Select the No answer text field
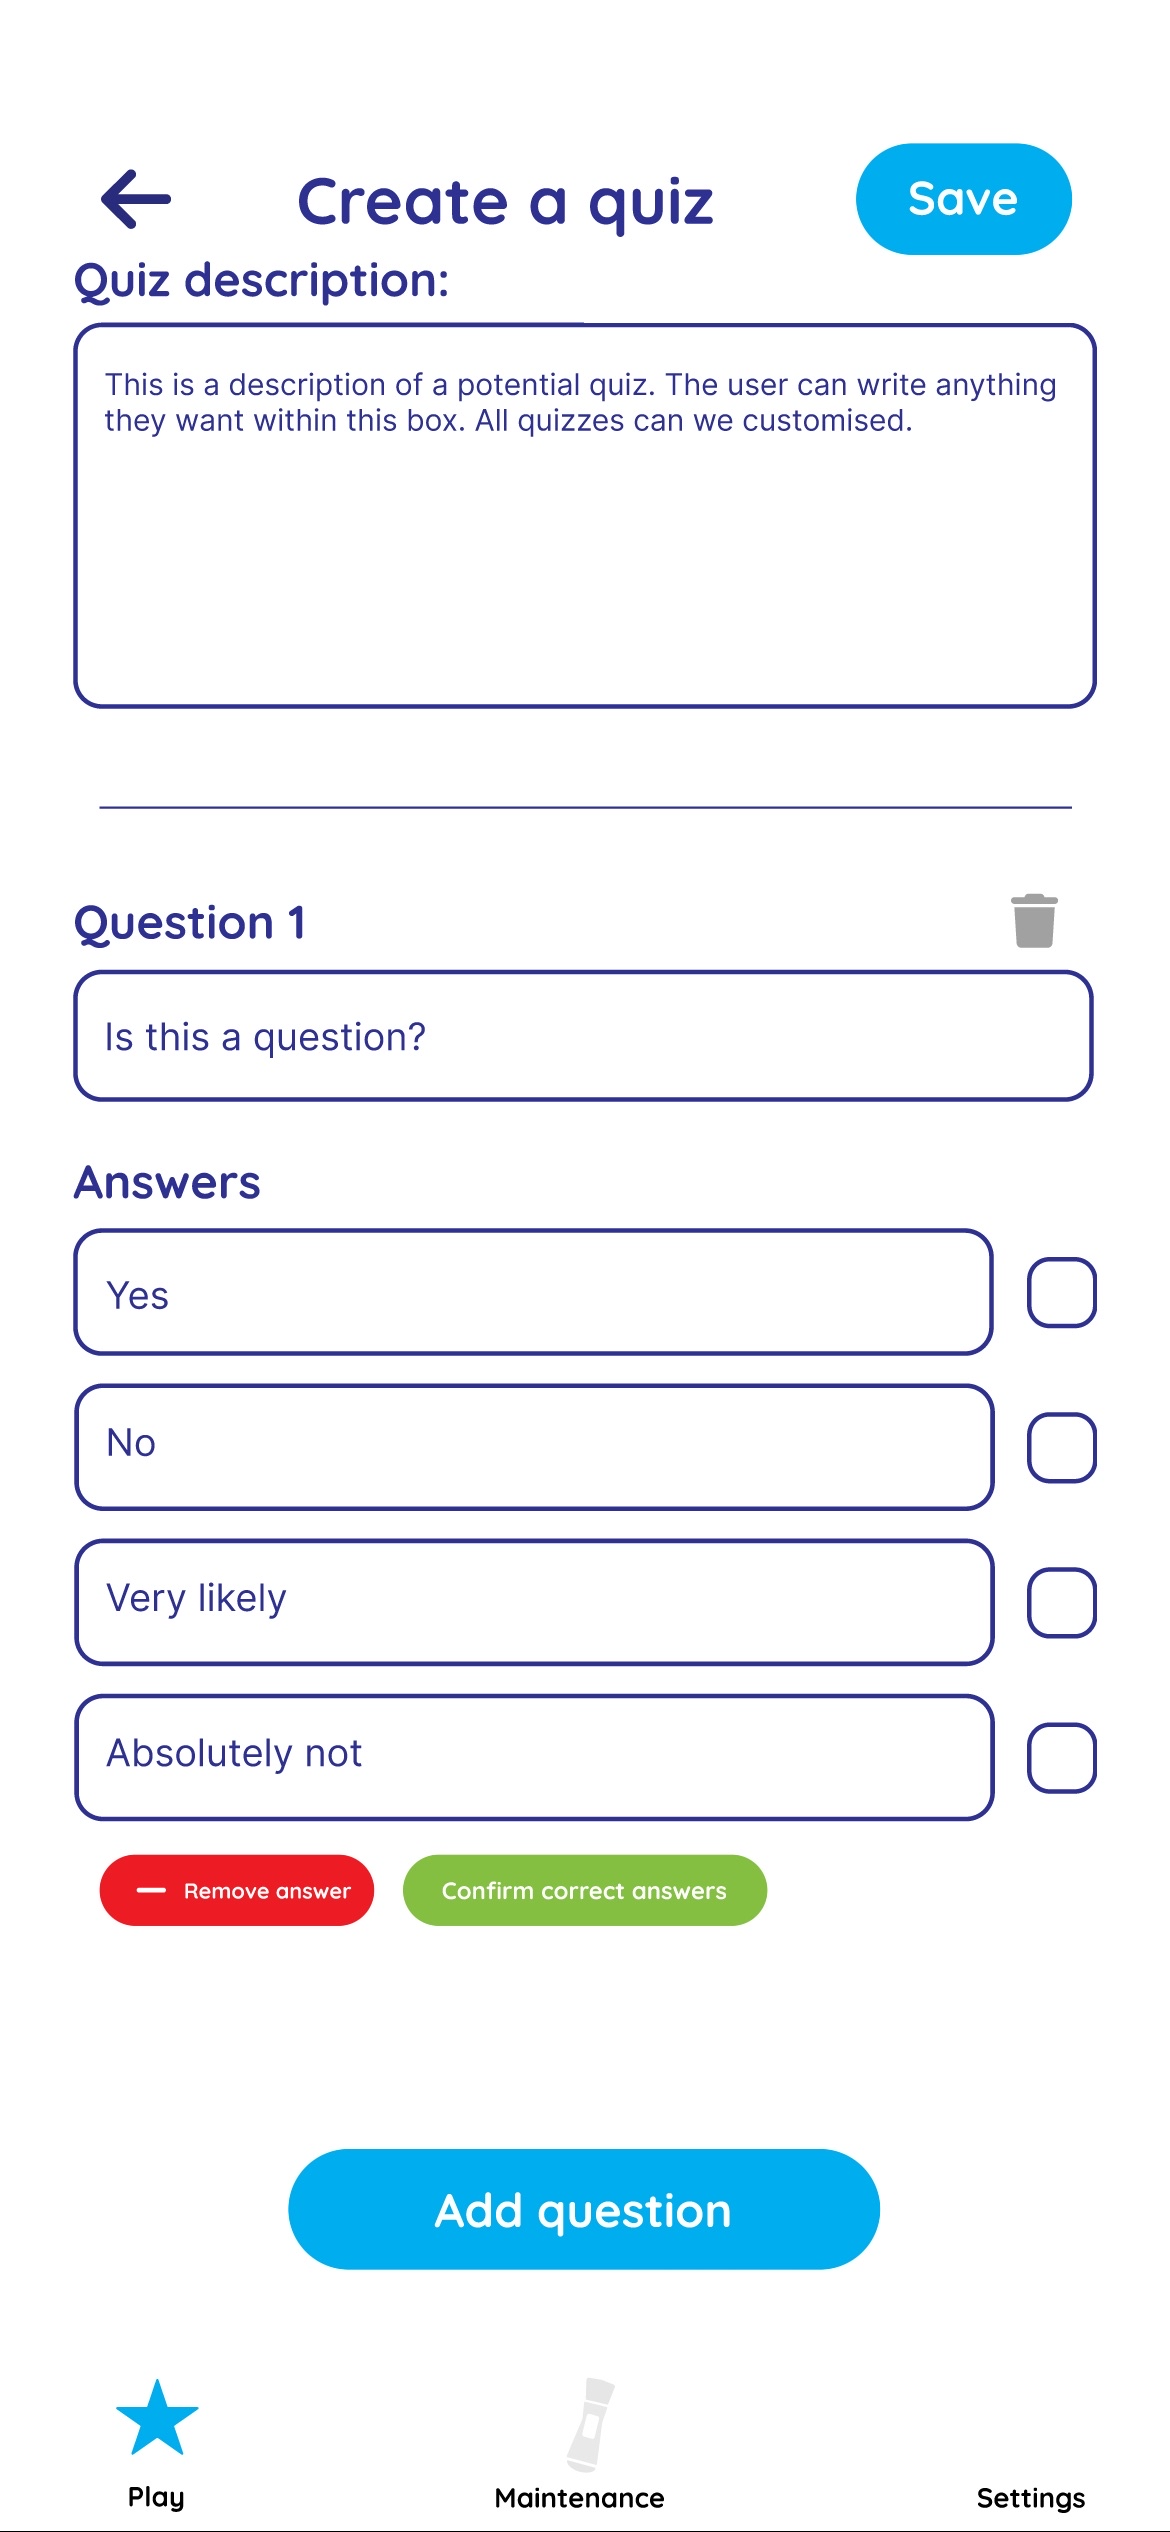 (534, 1447)
